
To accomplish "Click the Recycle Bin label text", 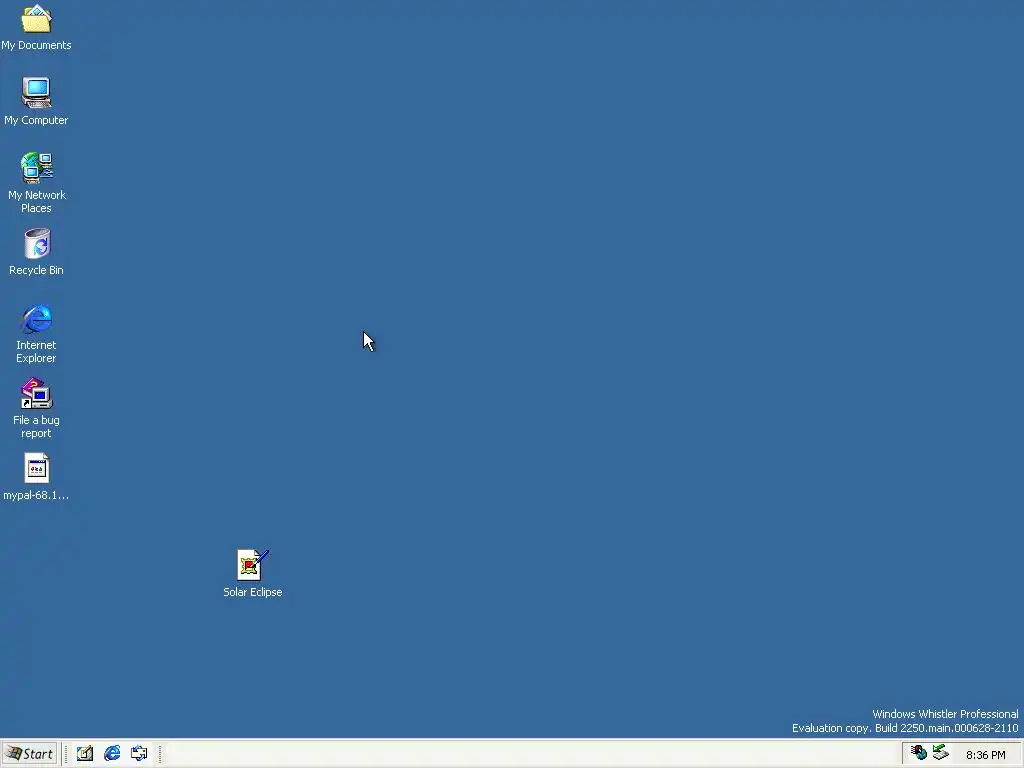I will (x=37, y=270).
